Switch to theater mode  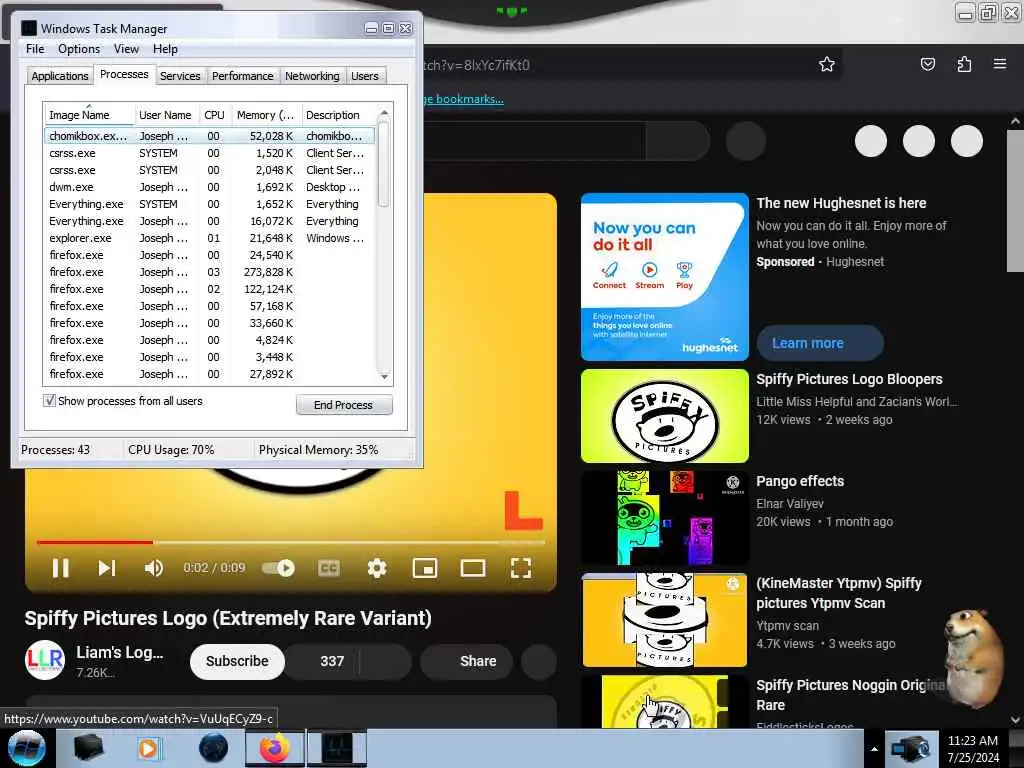tap(472, 568)
